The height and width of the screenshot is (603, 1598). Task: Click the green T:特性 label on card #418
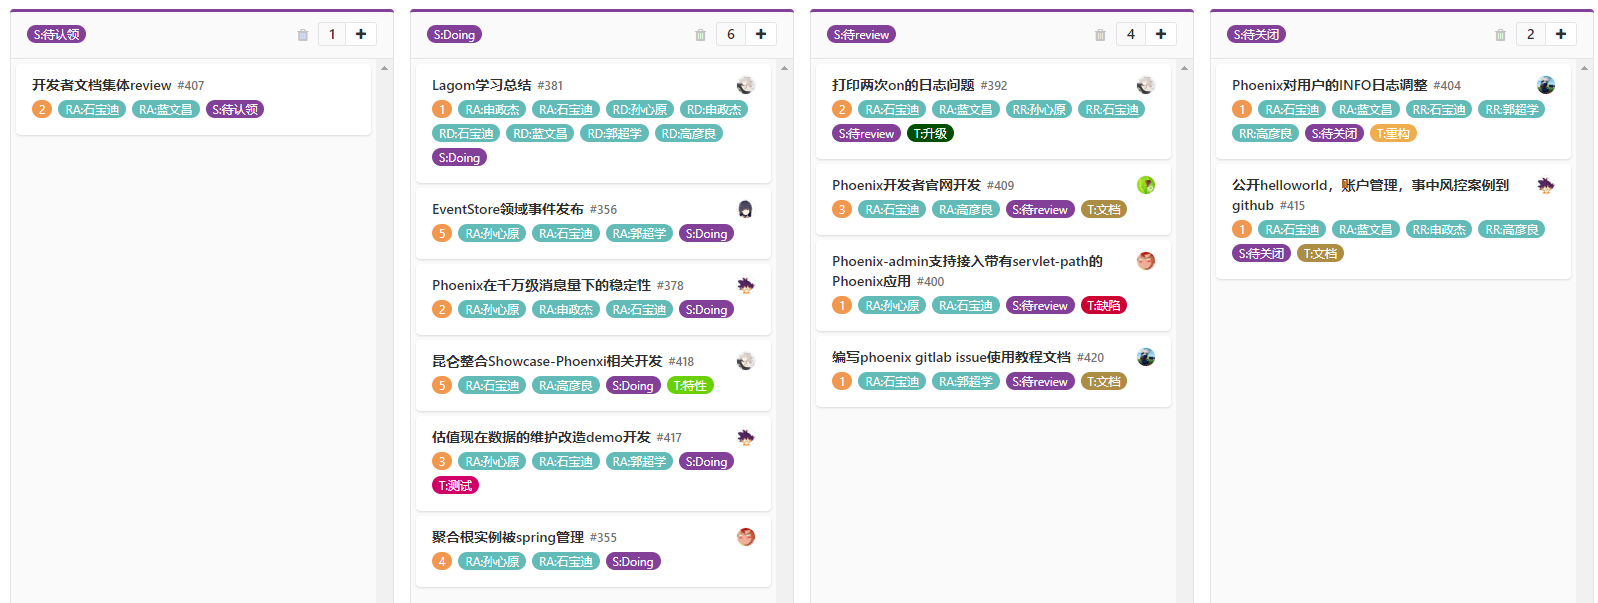click(690, 385)
